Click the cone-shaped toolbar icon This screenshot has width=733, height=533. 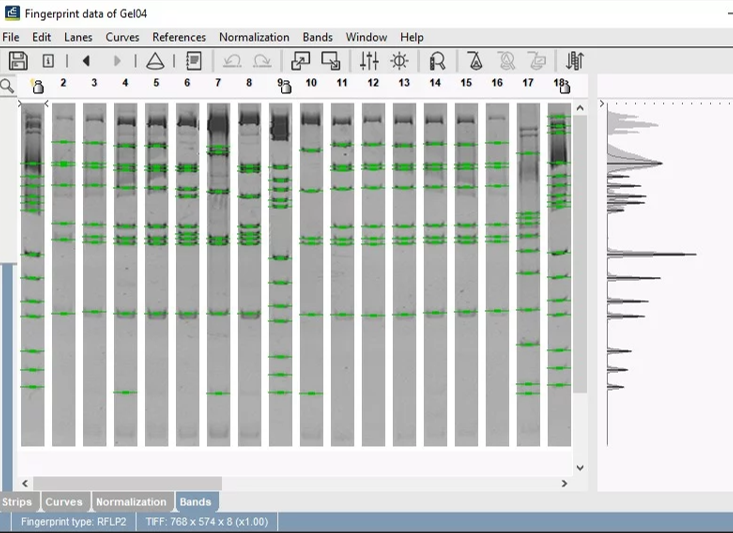tap(155, 61)
